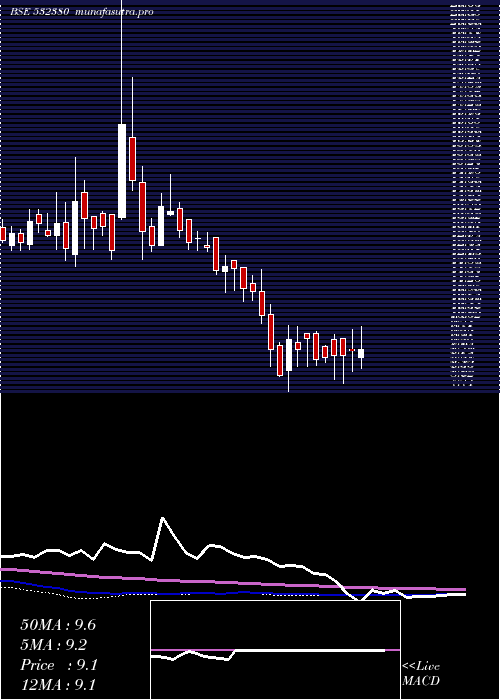The image size is (500, 700).
Task: Click the peak of white indicator line
Action: pyautogui.click(x=163, y=518)
